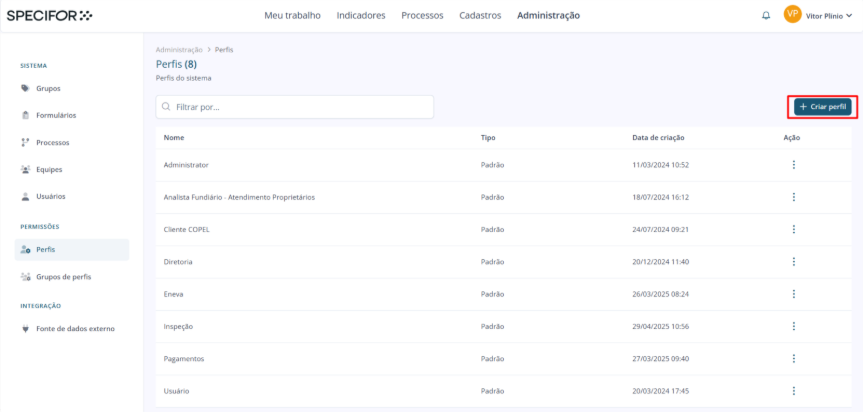Open action menu for Usuário row
This screenshot has height=412, width=864.
point(793,391)
